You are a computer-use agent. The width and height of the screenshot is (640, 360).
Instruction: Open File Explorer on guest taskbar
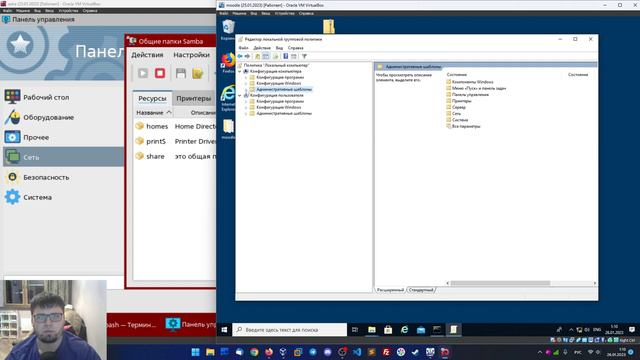coord(372,330)
